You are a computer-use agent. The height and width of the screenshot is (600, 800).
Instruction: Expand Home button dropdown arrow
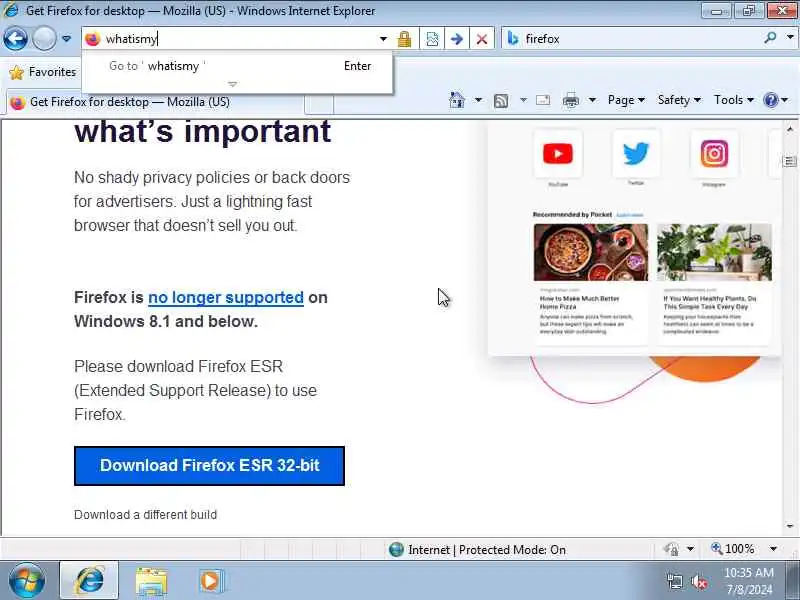point(478,100)
